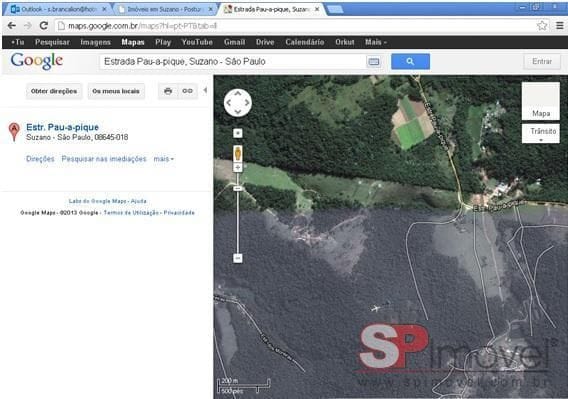Click the browser forward arrow

pos(28,26)
